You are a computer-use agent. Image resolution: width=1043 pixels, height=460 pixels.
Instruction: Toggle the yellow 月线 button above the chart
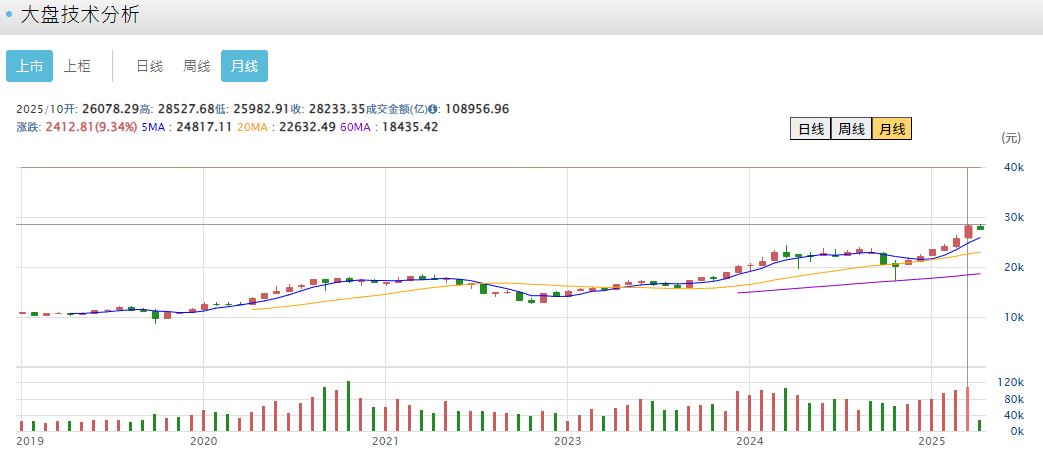point(891,129)
